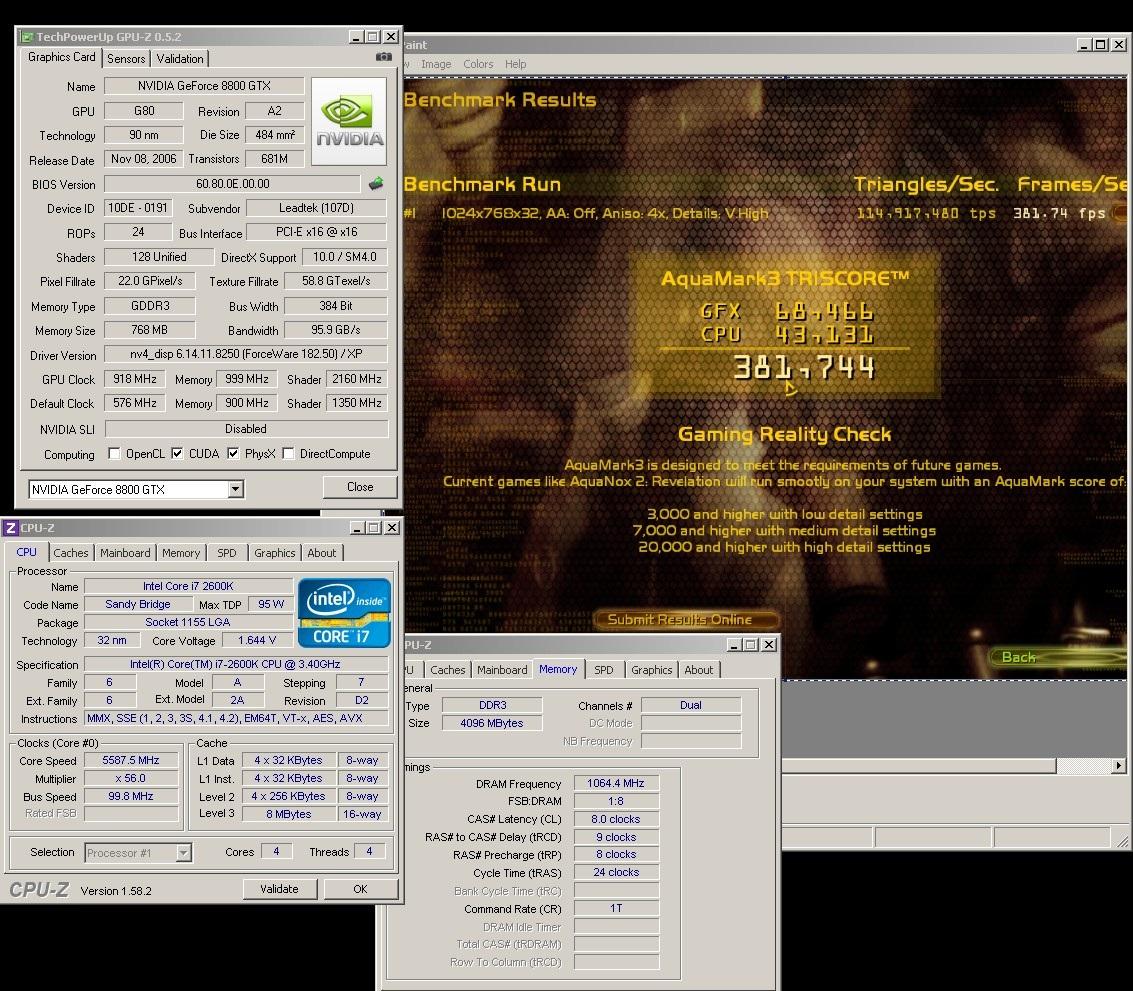Image resolution: width=1133 pixels, height=991 pixels.
Task: Click the BIOS Version field 60.80.0E.00.00
Action: [233, 184]
